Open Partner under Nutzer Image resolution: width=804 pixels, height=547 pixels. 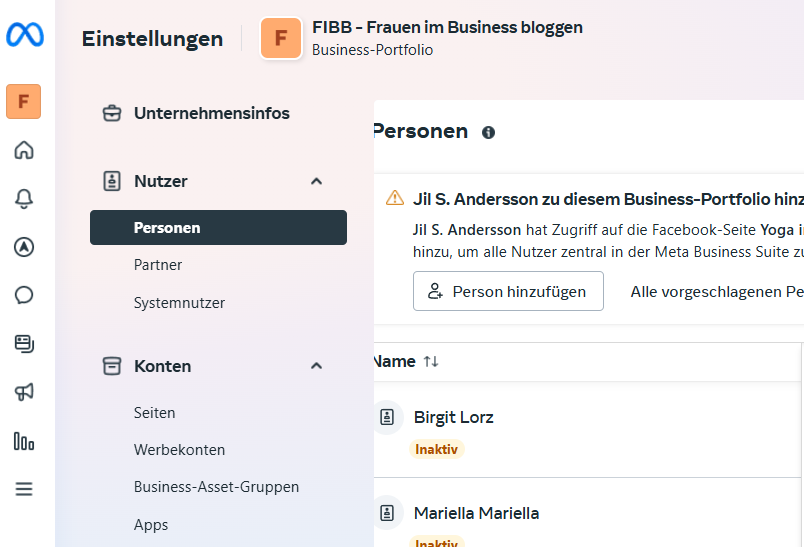158,265
